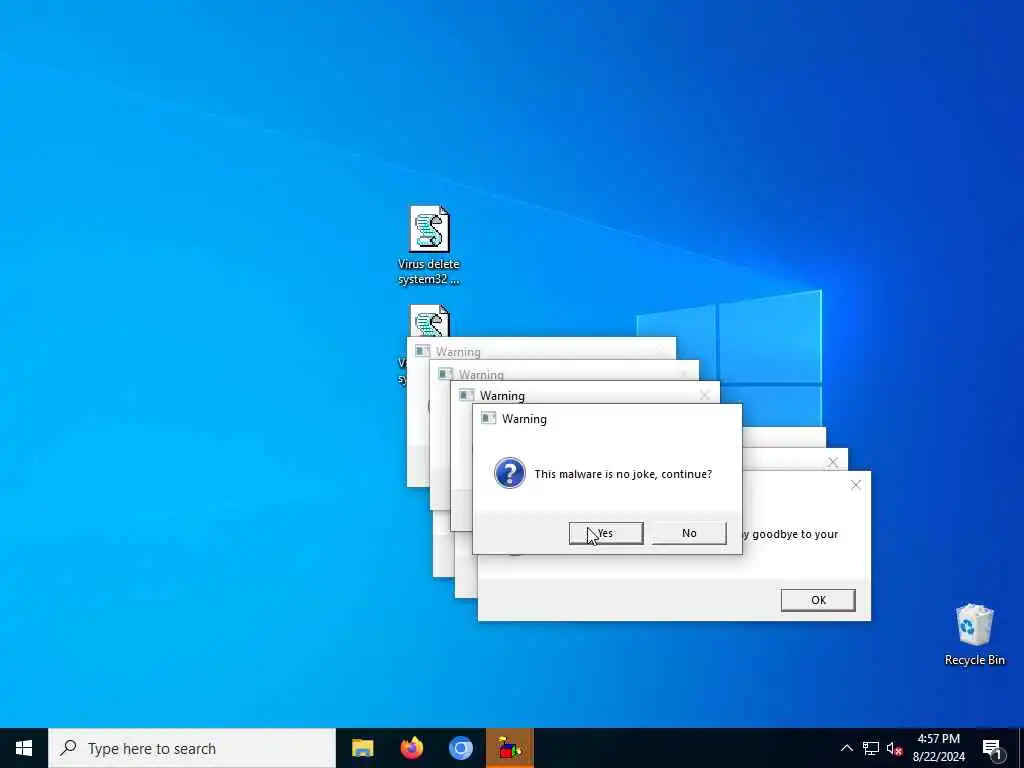The image size is (1024, 768).
Task: Close the goodbye message box with its X
Action: click(856, 485)
